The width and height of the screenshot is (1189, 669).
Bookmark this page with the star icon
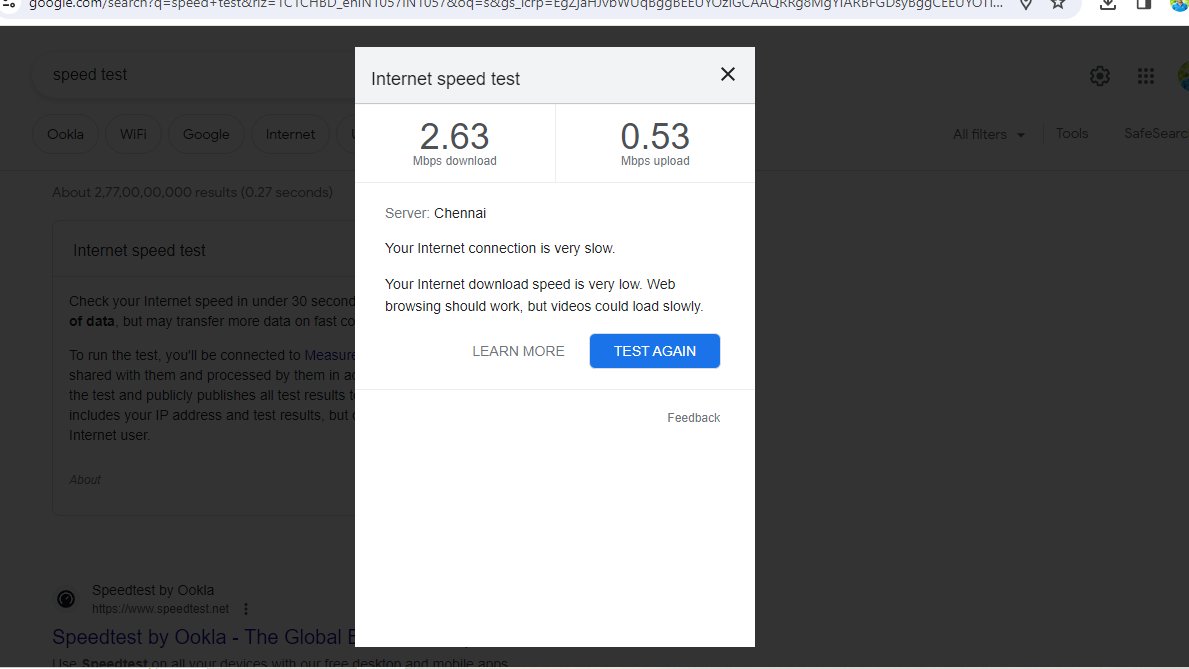coord(1058,5)
